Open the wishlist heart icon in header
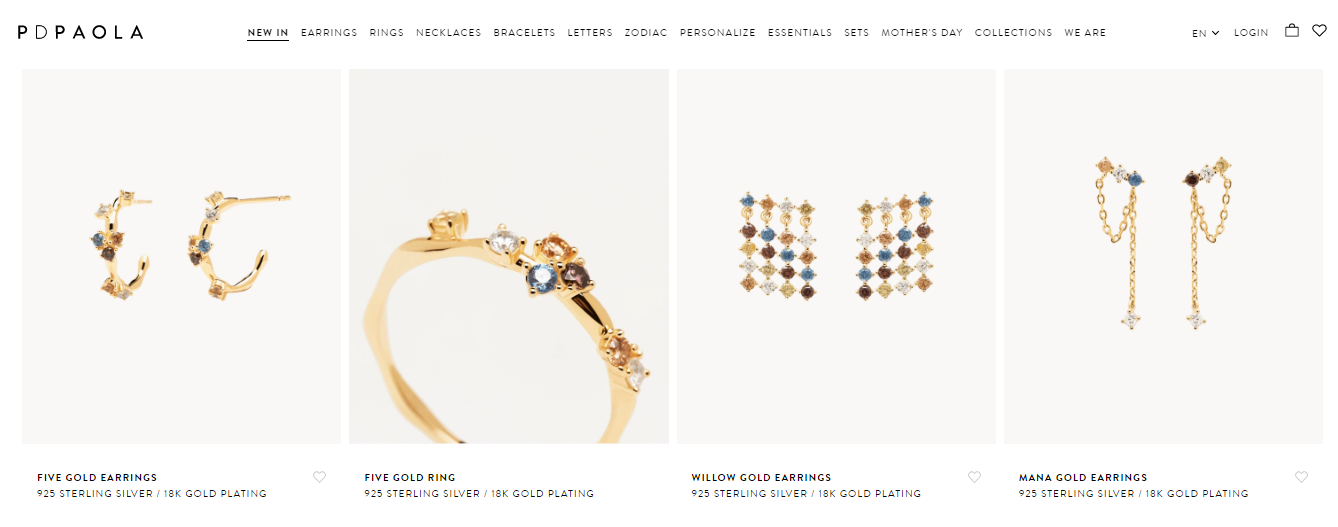1338x527 pixels. tap(1319, 31)
